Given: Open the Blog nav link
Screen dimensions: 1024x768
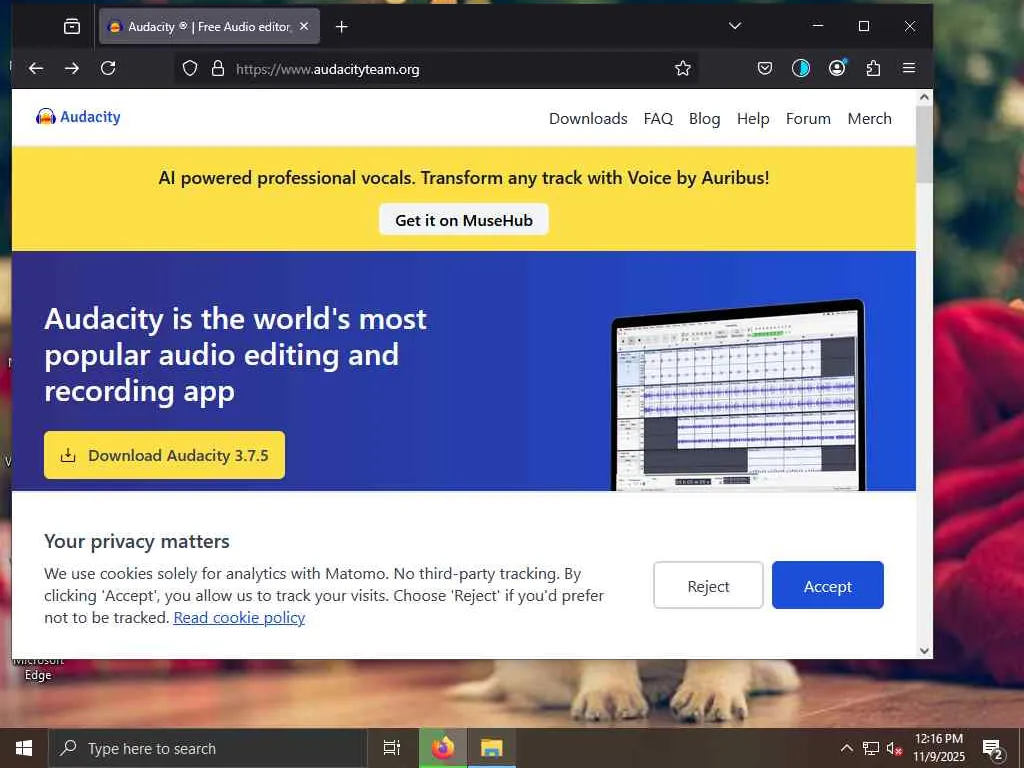Looking at the screenshot, I should pos(704,119).
